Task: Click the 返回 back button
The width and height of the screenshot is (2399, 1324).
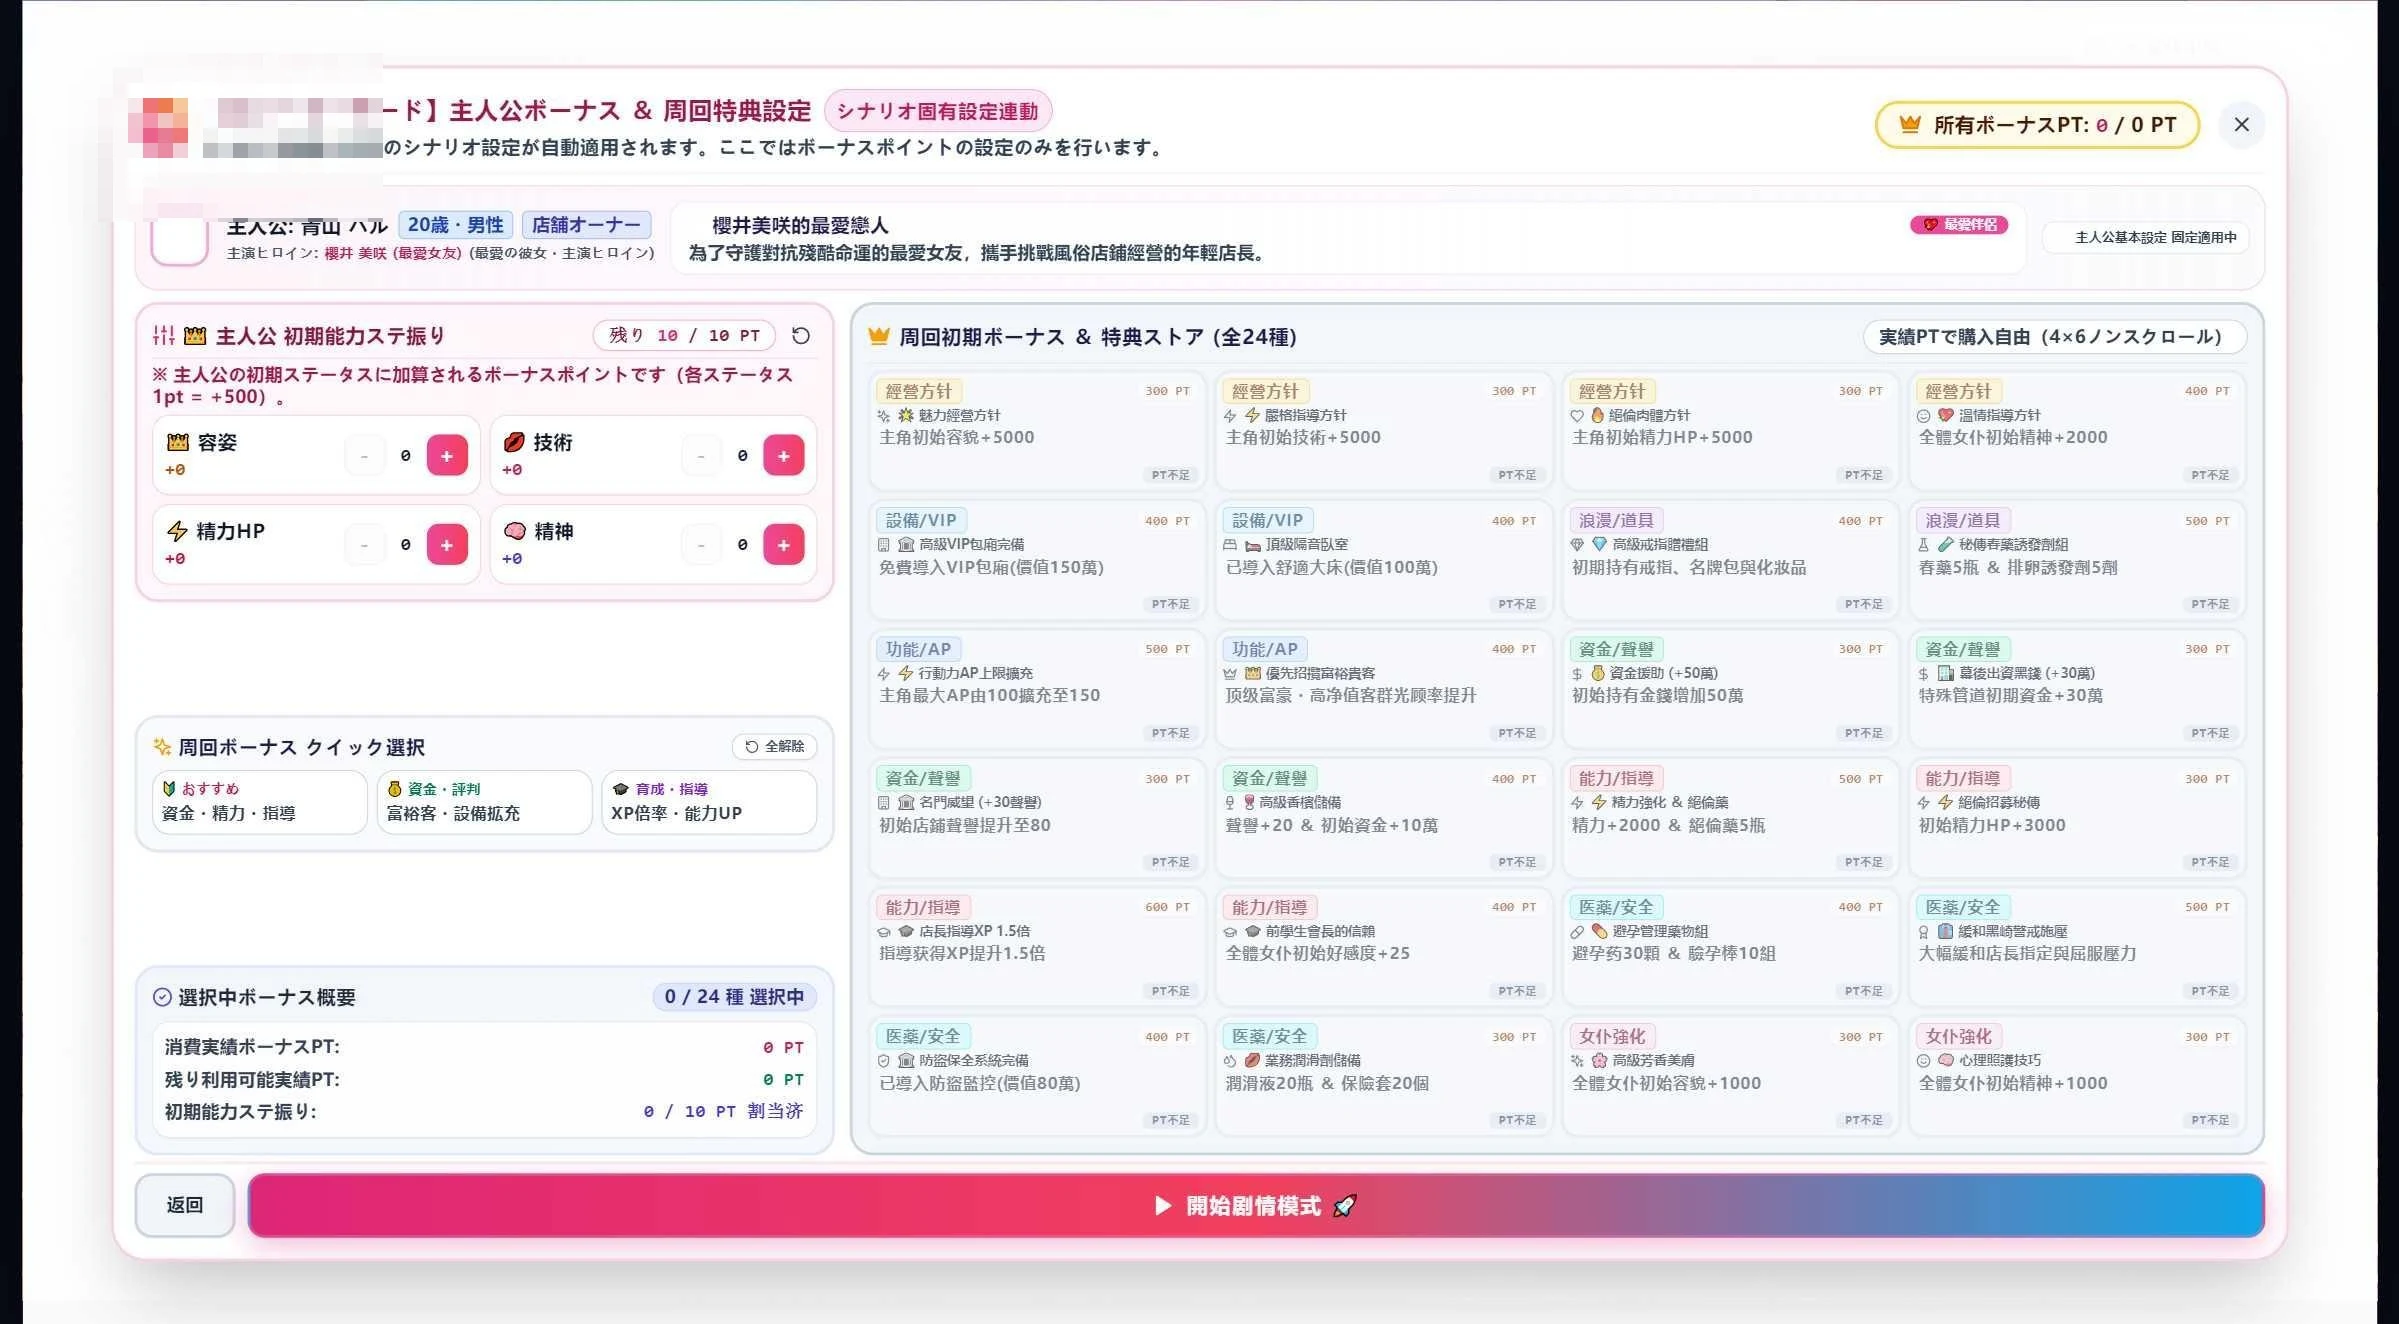Action: point(185,1205)
